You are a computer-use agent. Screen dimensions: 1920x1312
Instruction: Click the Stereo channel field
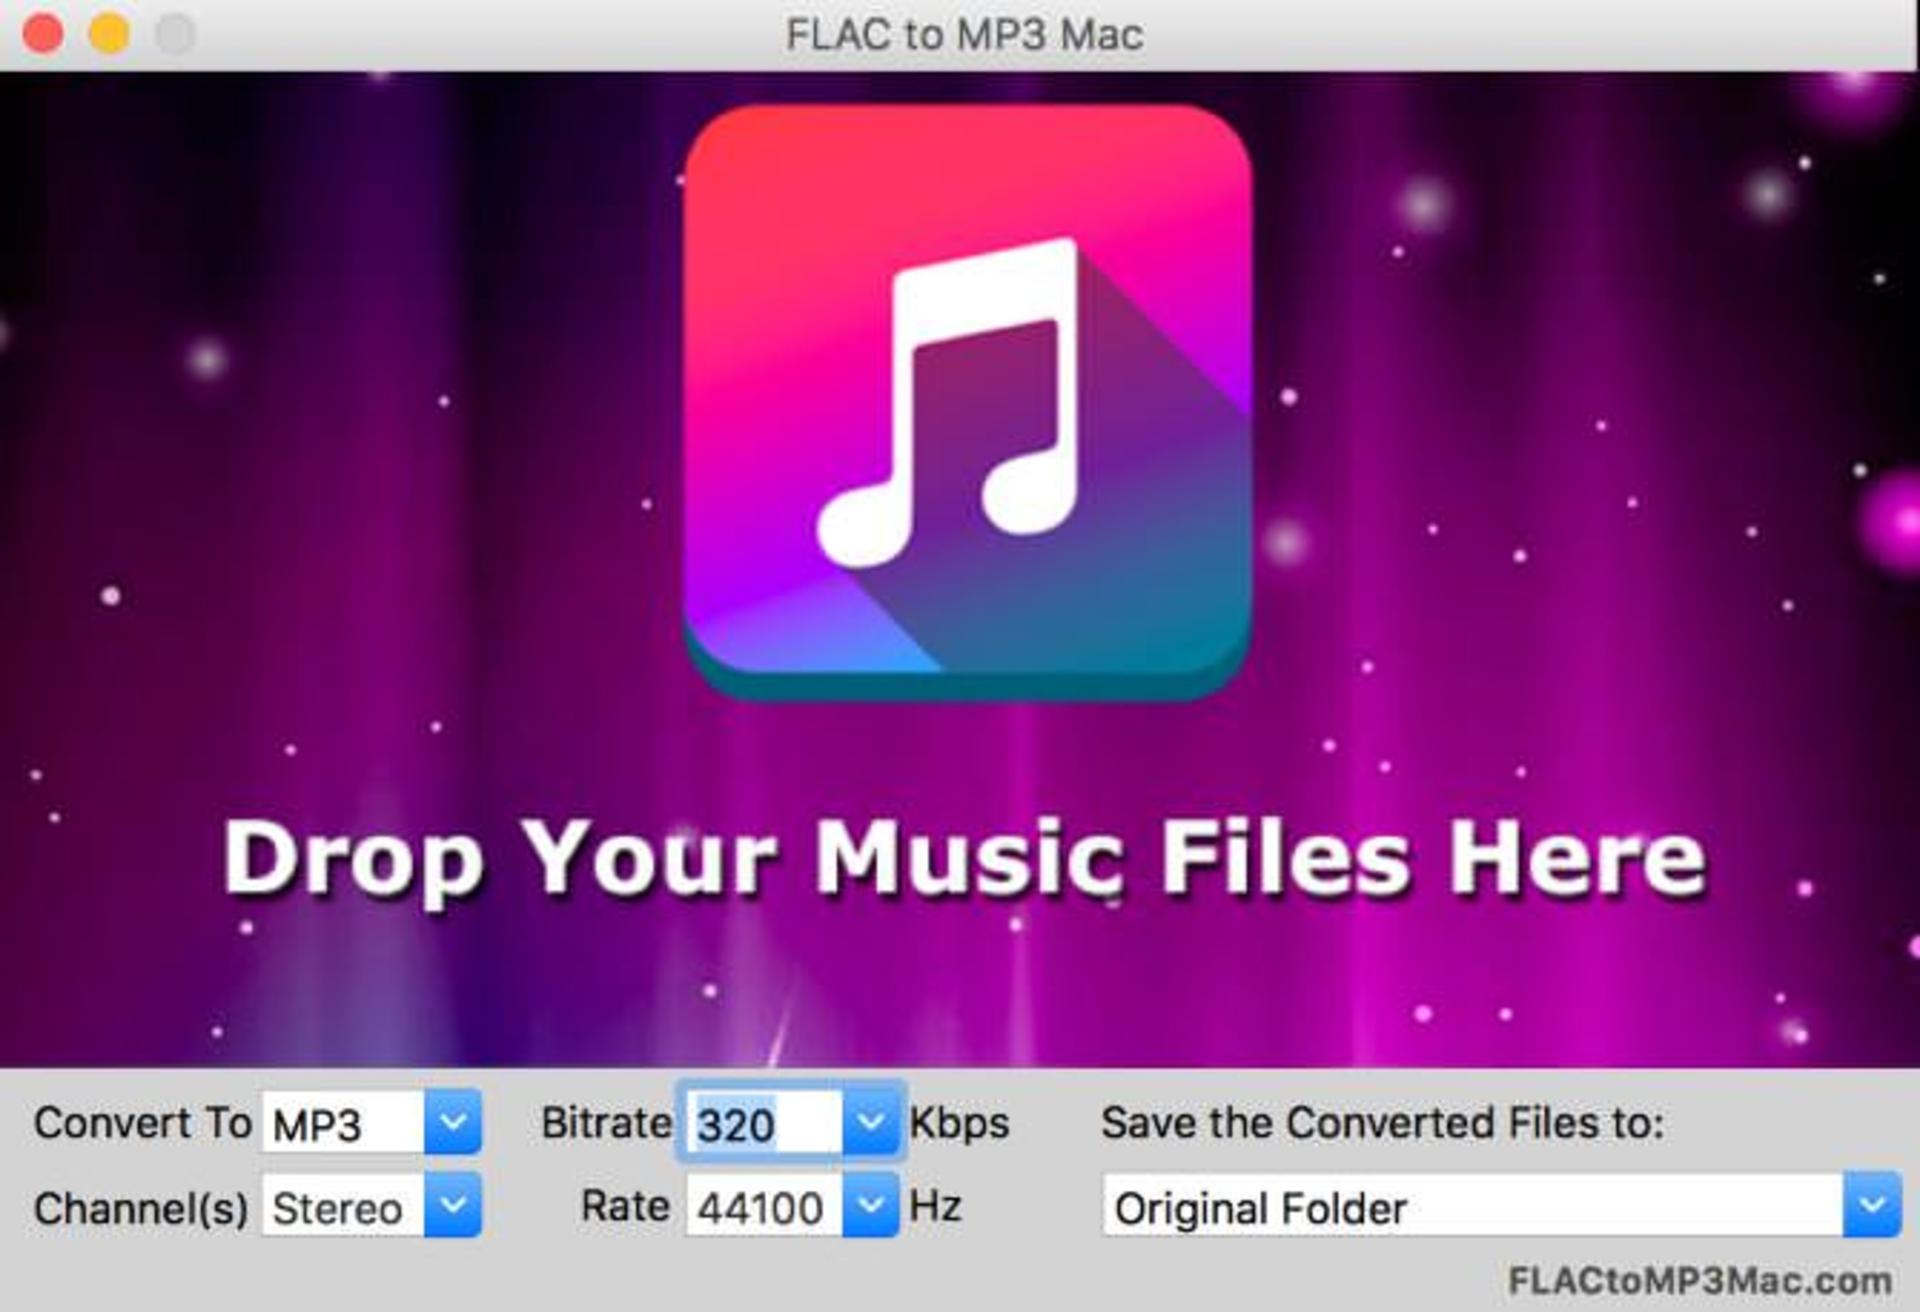pos(343,1206)
